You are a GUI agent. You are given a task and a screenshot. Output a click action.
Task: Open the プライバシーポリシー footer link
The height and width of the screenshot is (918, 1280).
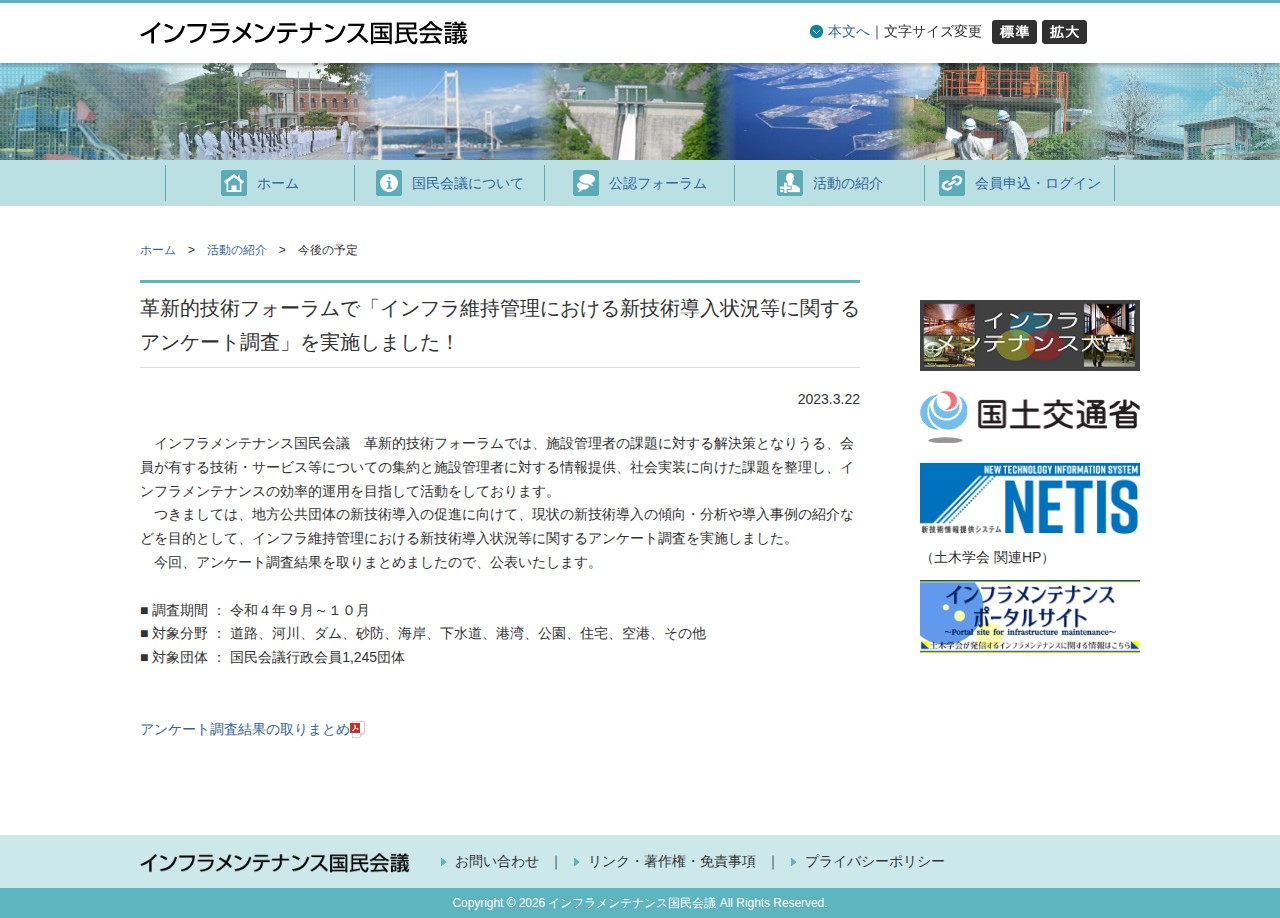coord(875,861)
